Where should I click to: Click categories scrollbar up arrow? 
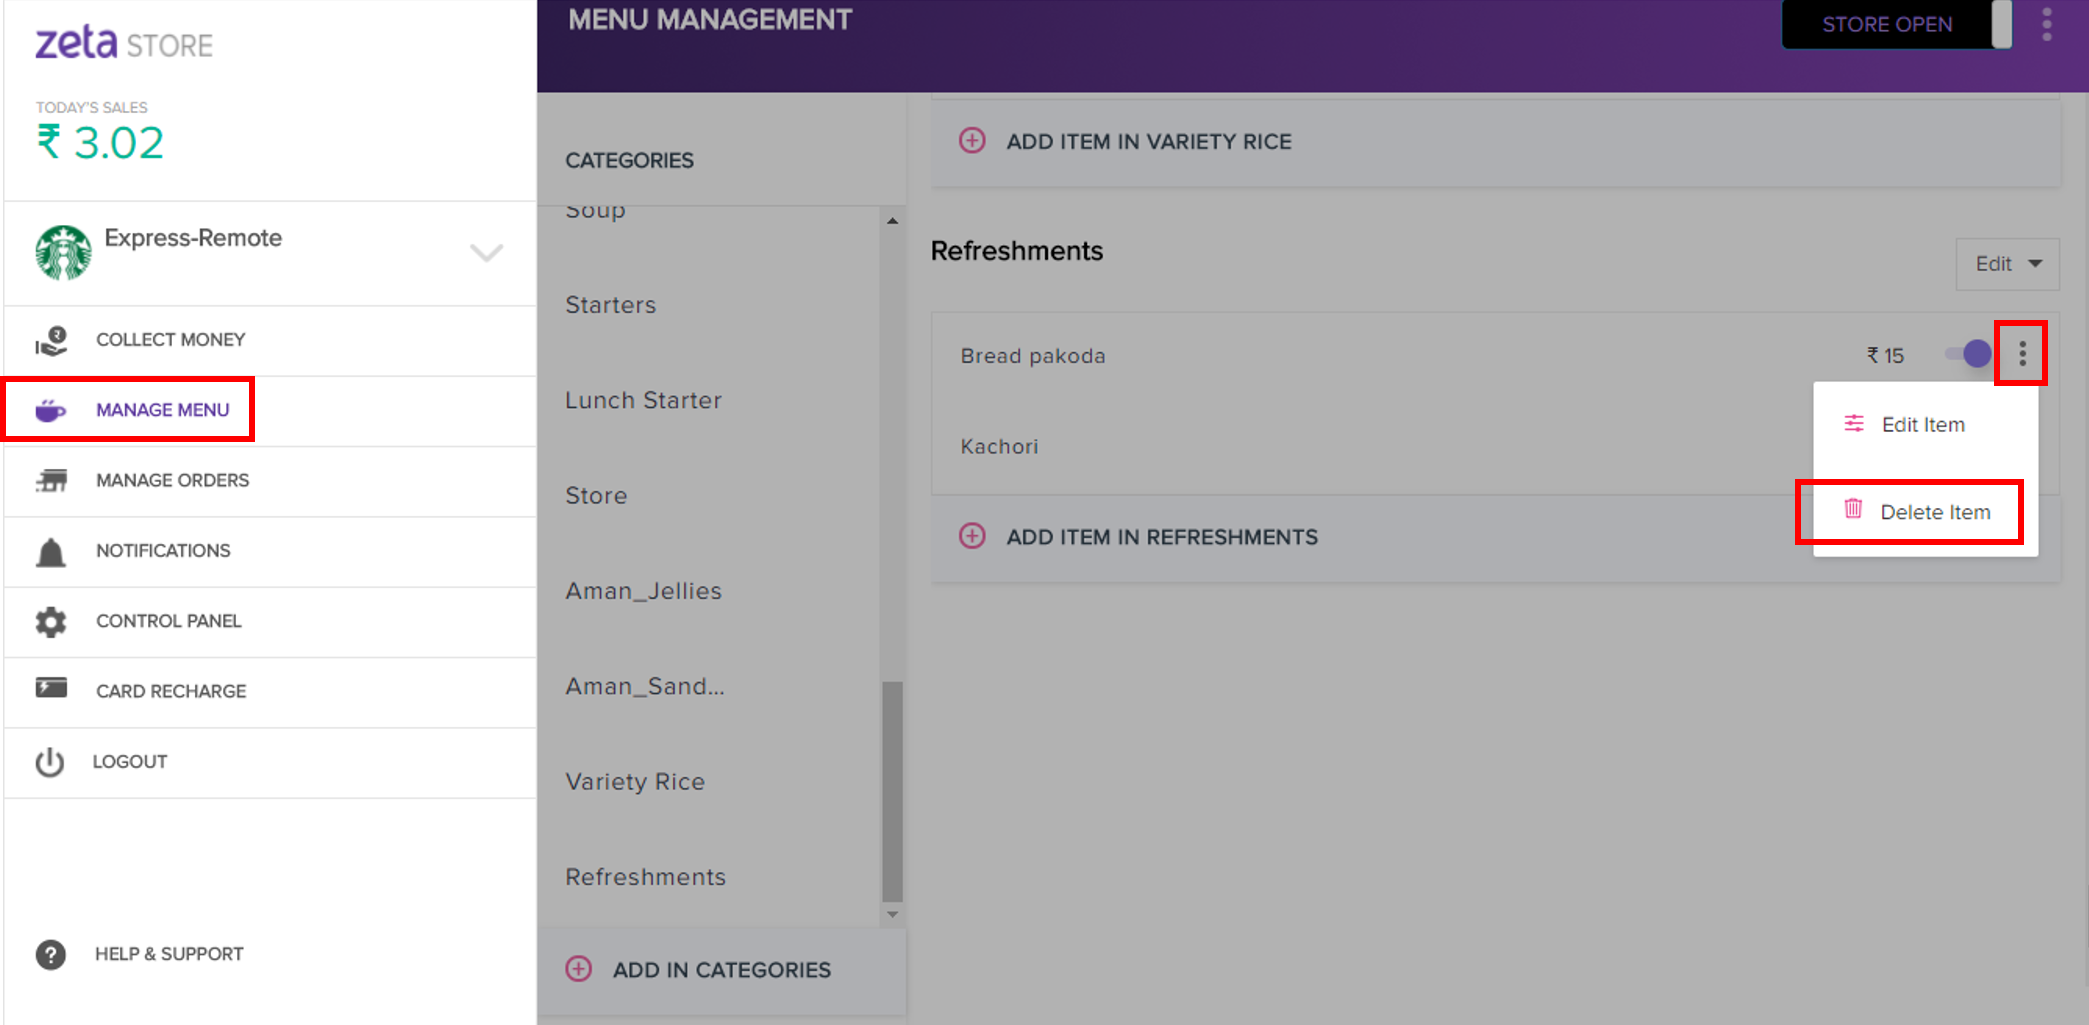[x=892, y=220]
